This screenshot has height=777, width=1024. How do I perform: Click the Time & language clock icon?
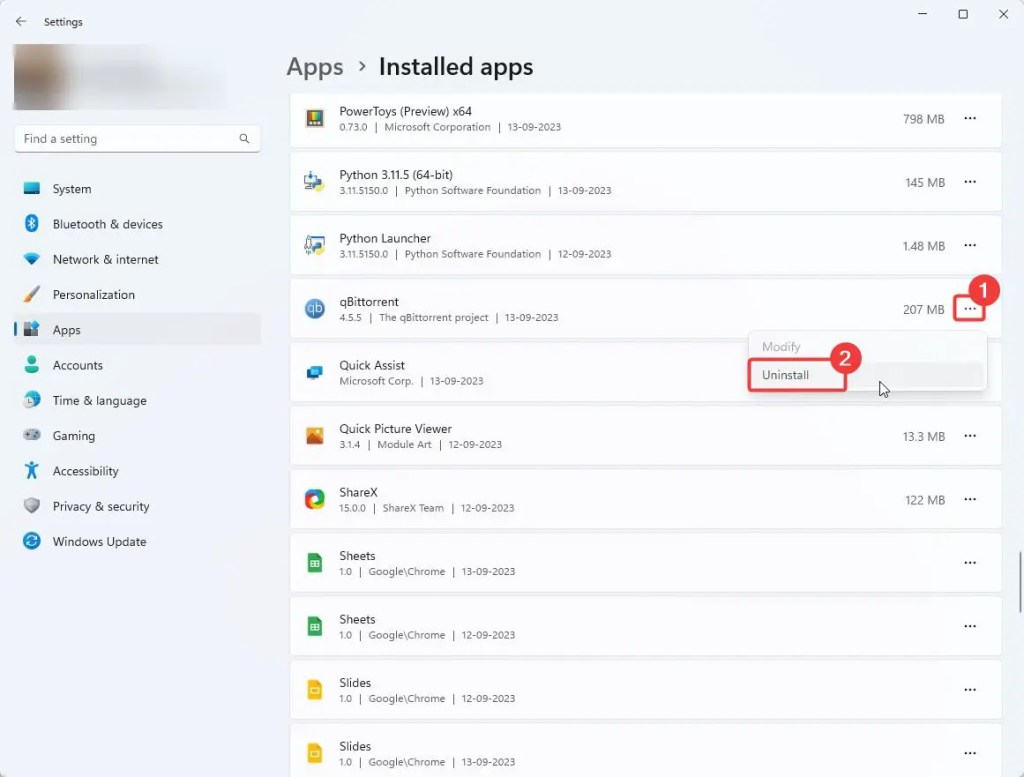[31, 400]
